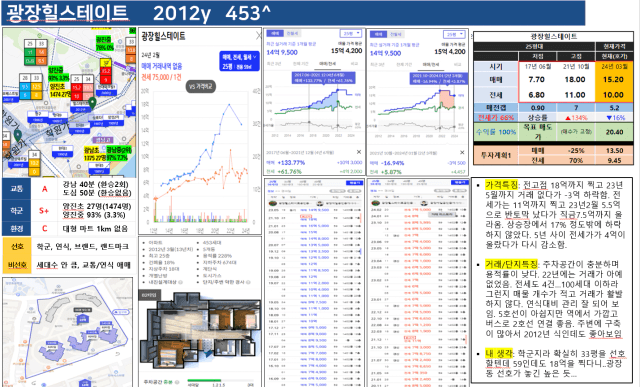
Task: Dismiss the -16.94% period summary with X
Action: pyautogui.click(x=462, y=153)
